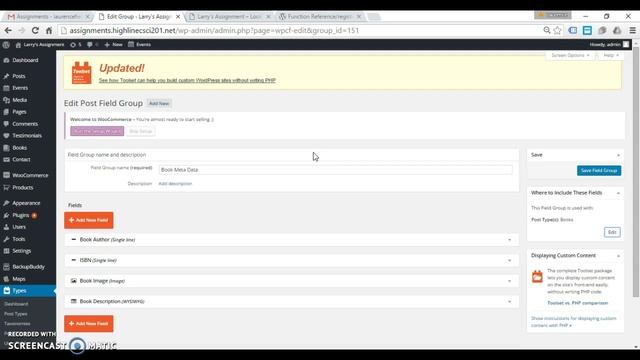Click the Types sidebar icon
The width and height of the screenshot is (640, 360).
pos(6,291)
